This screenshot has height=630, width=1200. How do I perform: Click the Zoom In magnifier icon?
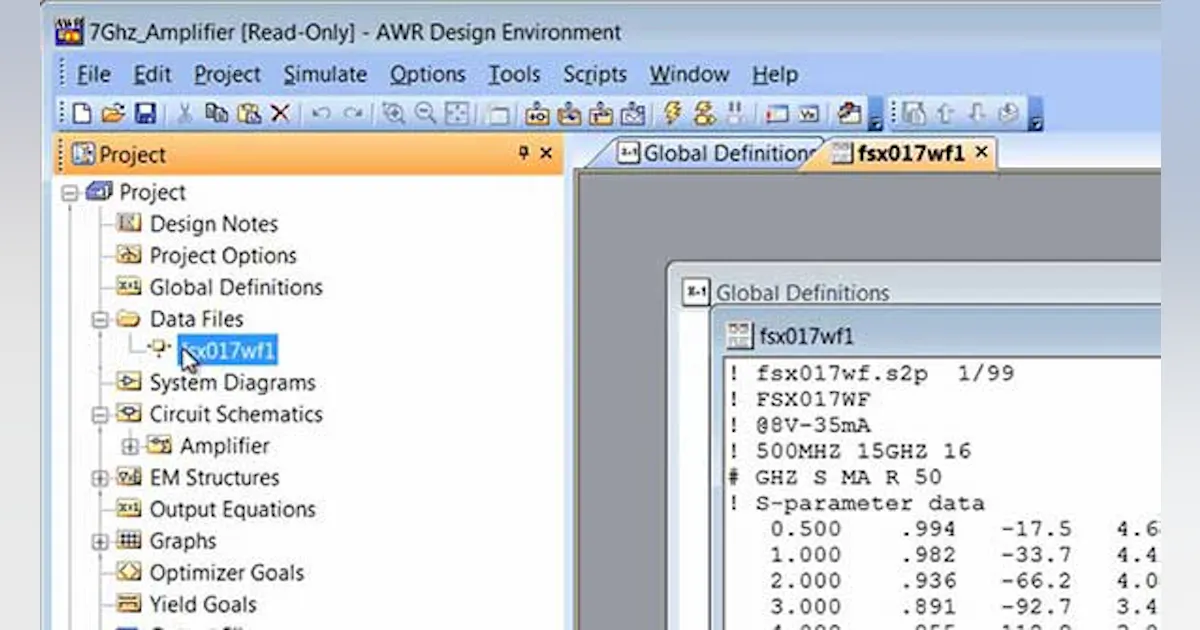tap(394, 114)
